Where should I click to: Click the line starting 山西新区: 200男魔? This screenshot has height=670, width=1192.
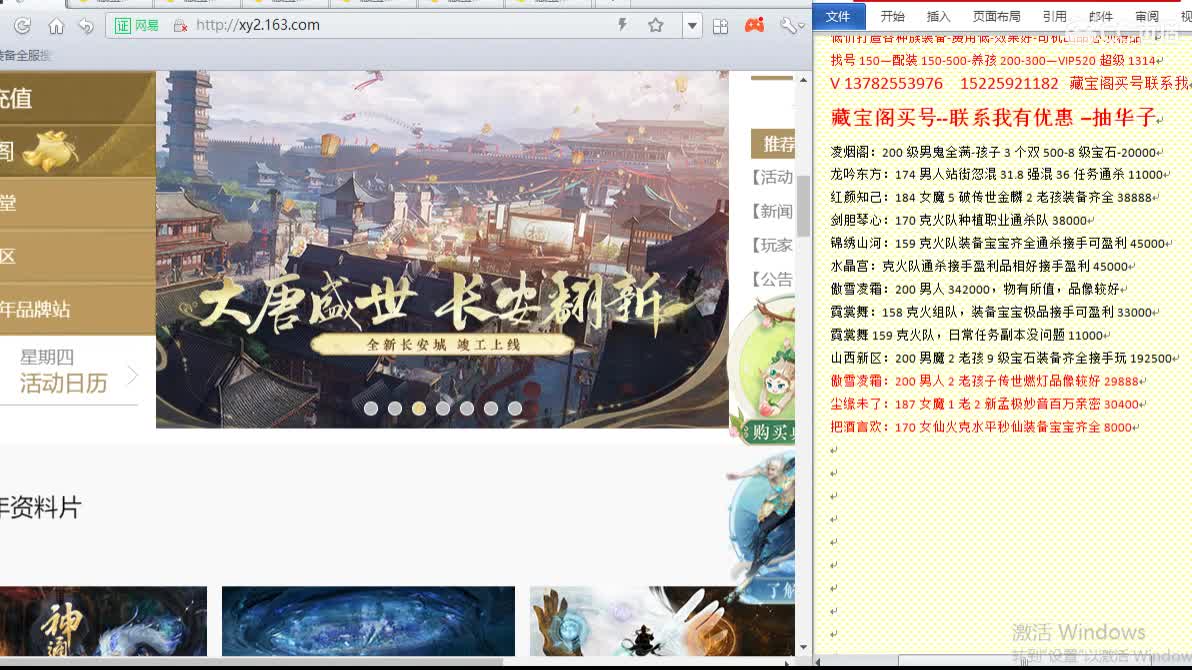[x=1003, y=357]
